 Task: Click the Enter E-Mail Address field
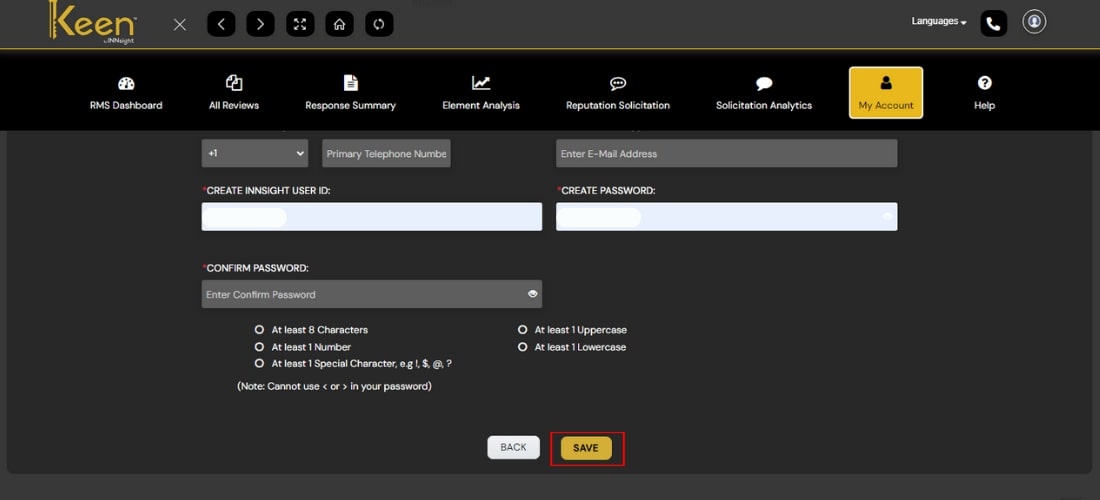tap(726, 154)
